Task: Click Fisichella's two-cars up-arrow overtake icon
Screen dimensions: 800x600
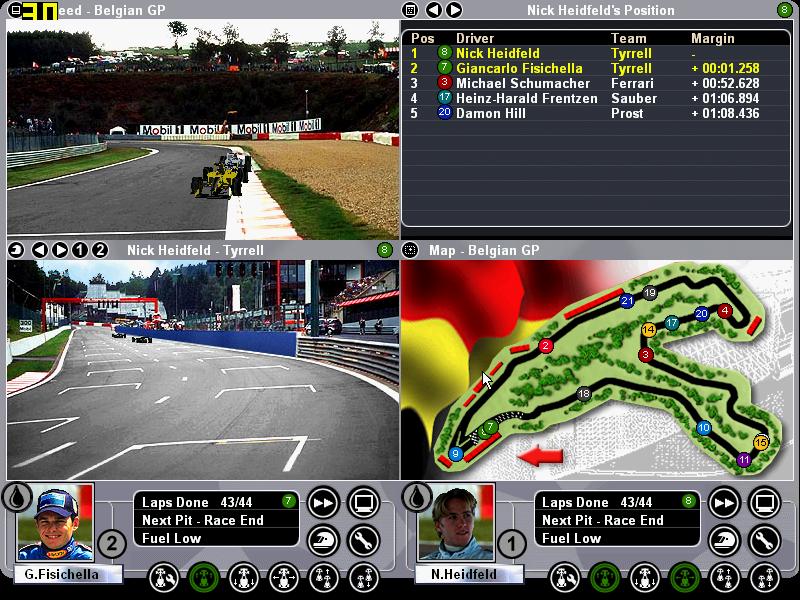Action: pos(323,578)
